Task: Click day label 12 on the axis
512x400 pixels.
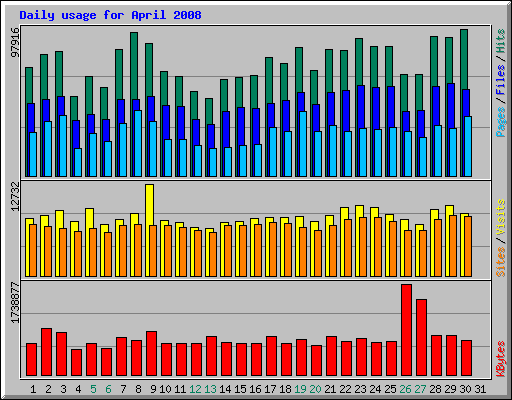Action: click(195, 389)
